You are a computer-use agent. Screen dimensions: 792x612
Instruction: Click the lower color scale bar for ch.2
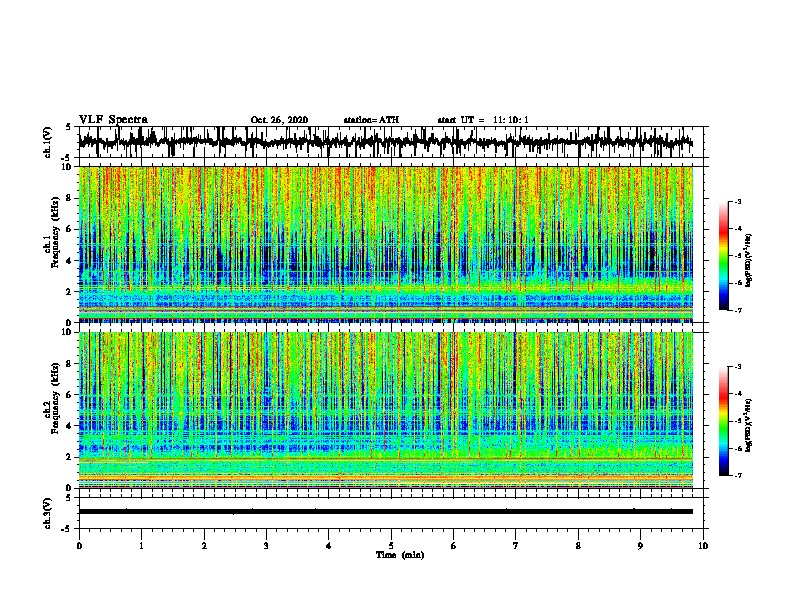(x=724, y=421)
